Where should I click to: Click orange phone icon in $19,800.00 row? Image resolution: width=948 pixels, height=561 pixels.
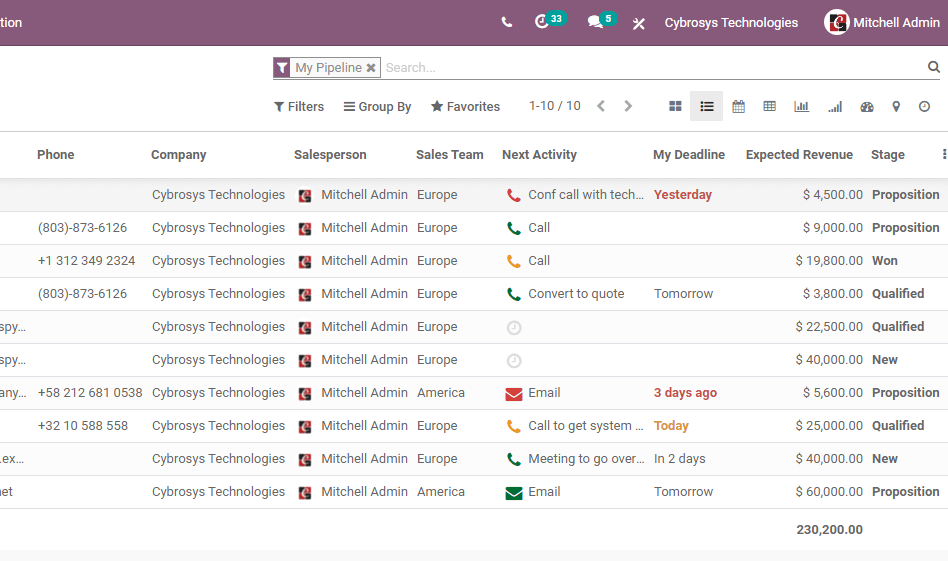click(x=513, y=261)
